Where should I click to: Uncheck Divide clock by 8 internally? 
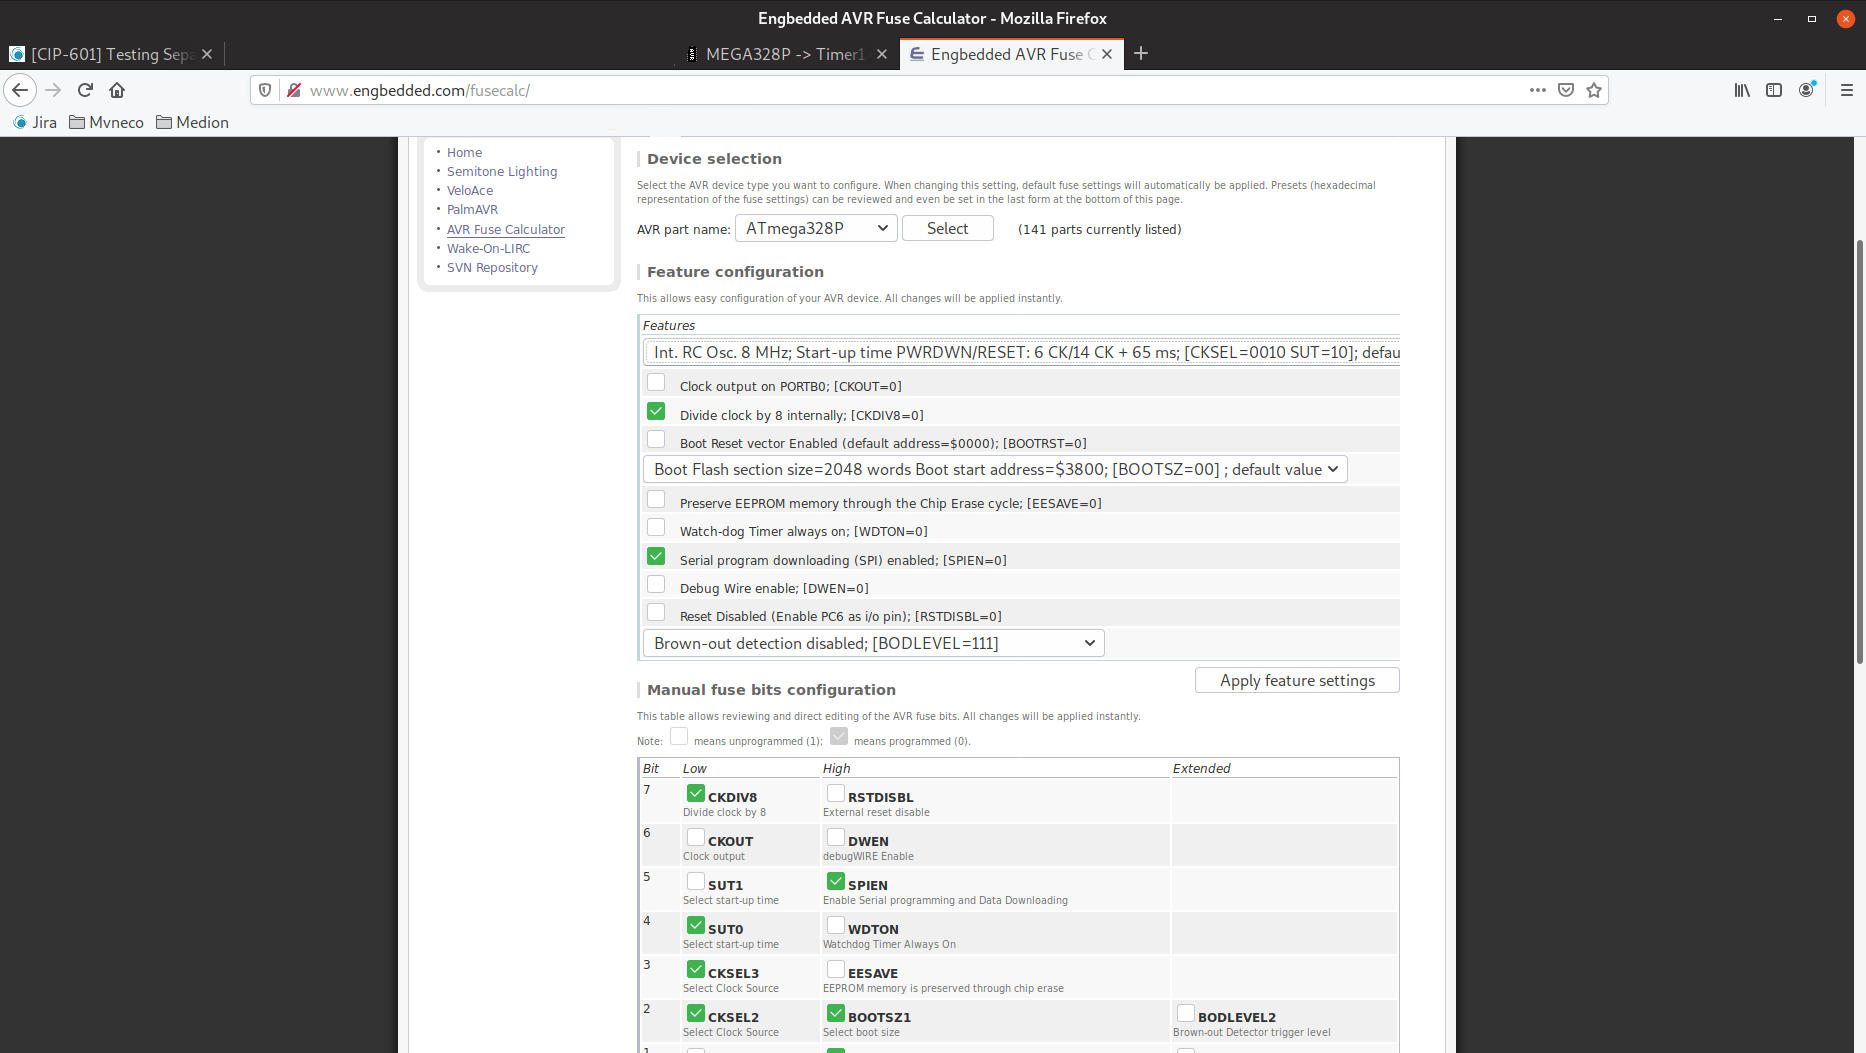coord(656,411)
